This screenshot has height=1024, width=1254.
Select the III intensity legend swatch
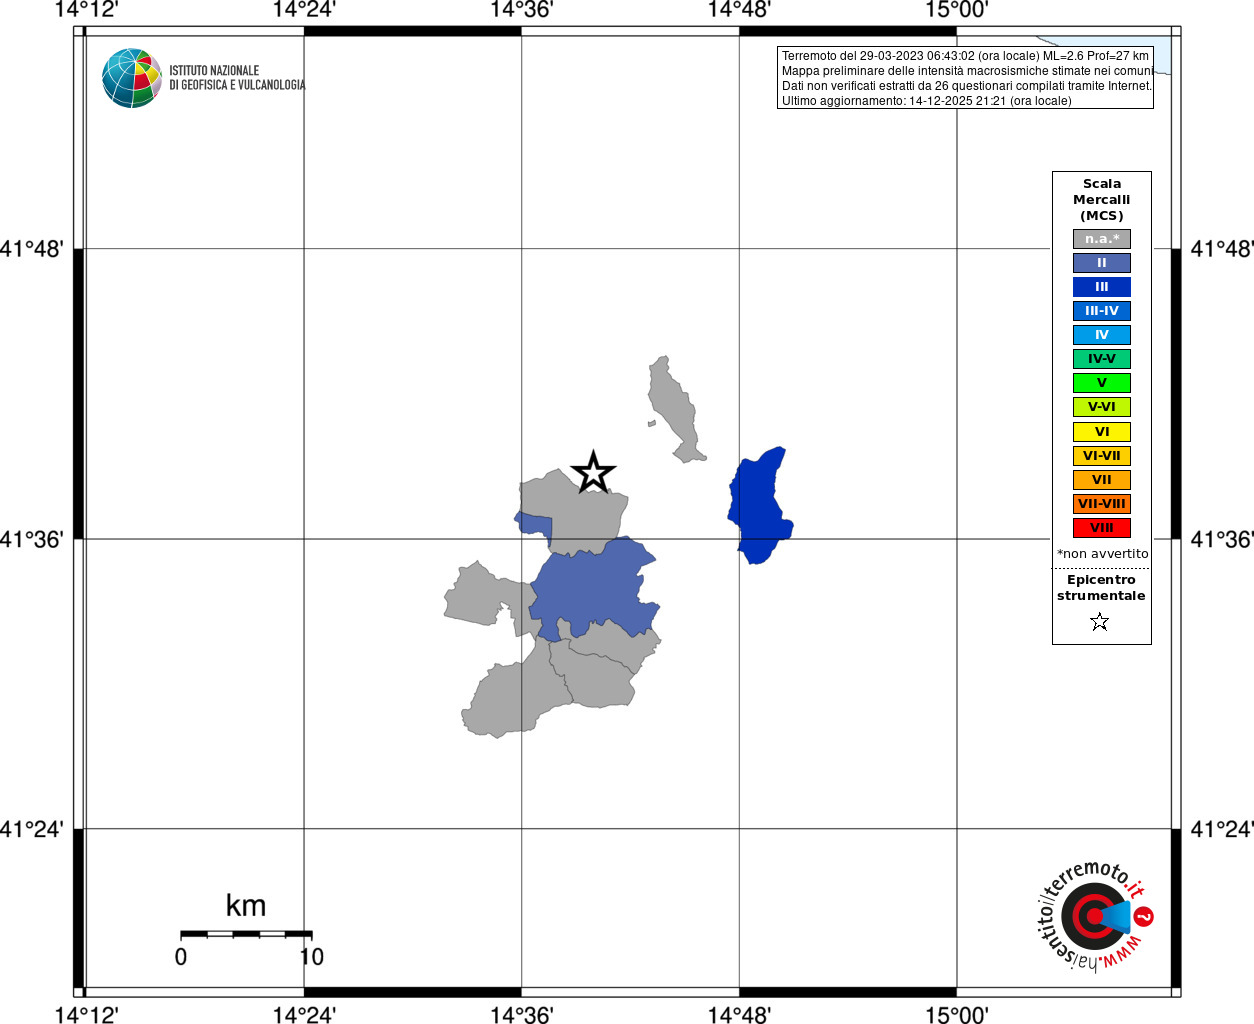pos(1102,287)
